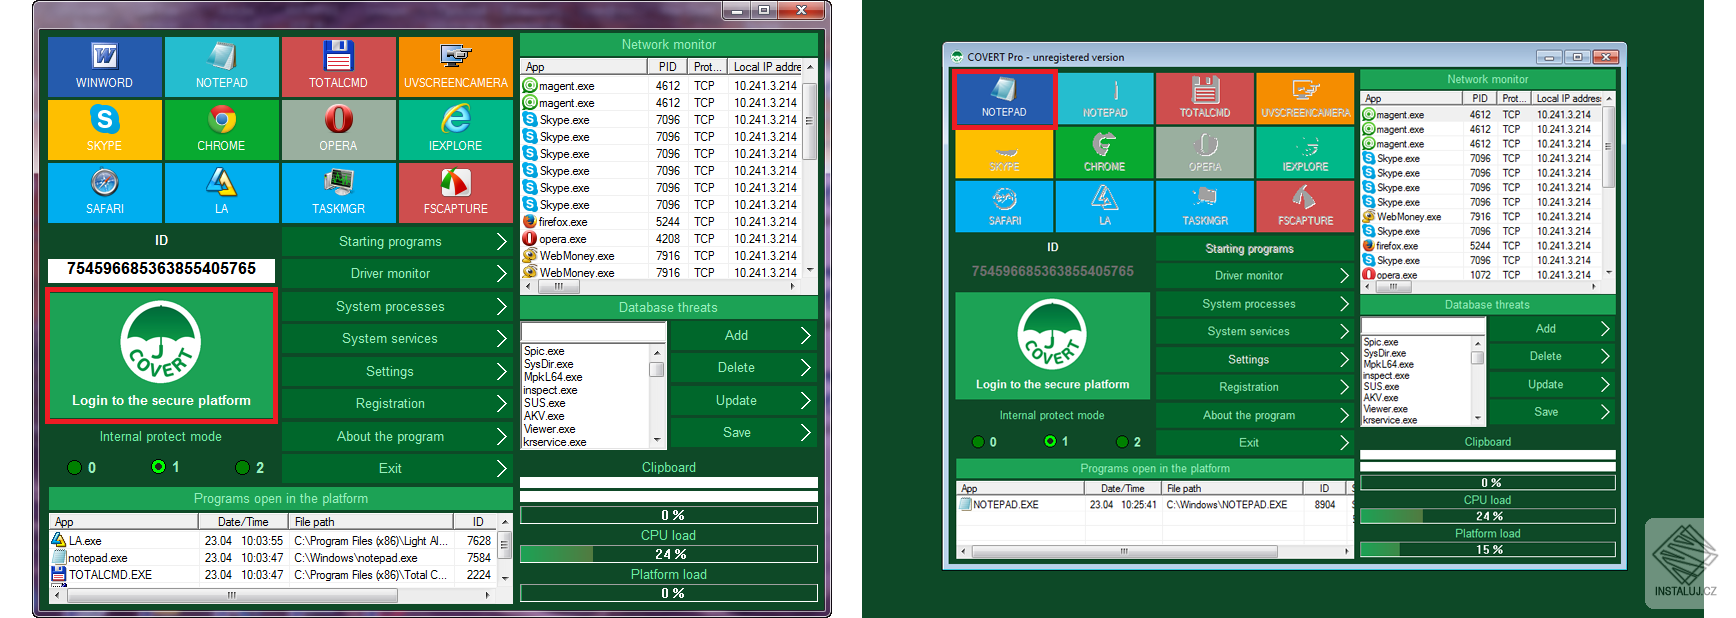Click Add threat button in left window
The image size is (1736, 618).
pos(743,335)
